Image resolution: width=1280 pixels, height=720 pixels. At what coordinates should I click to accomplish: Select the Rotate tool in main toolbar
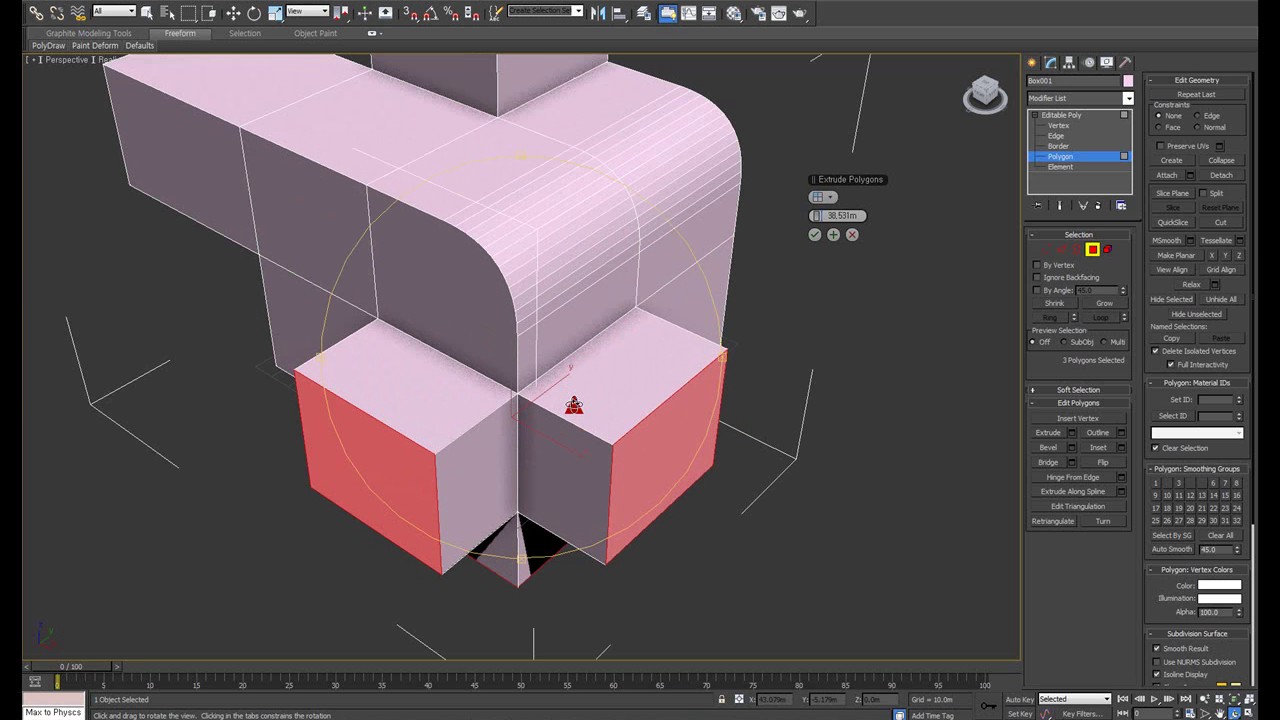pos(254,13)
